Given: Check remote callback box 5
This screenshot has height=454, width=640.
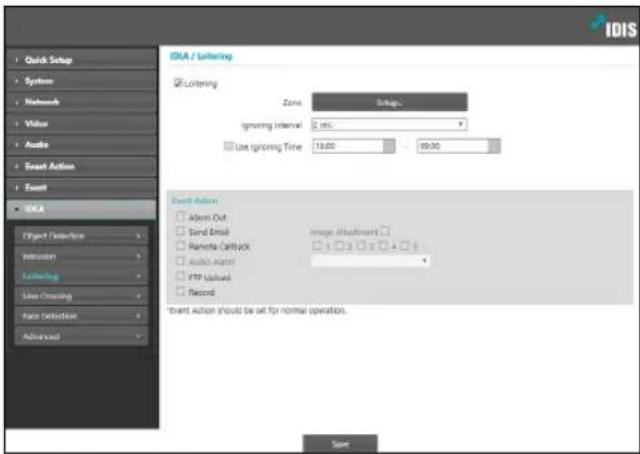Looking at the screenshot, I should tap(404, 245).
